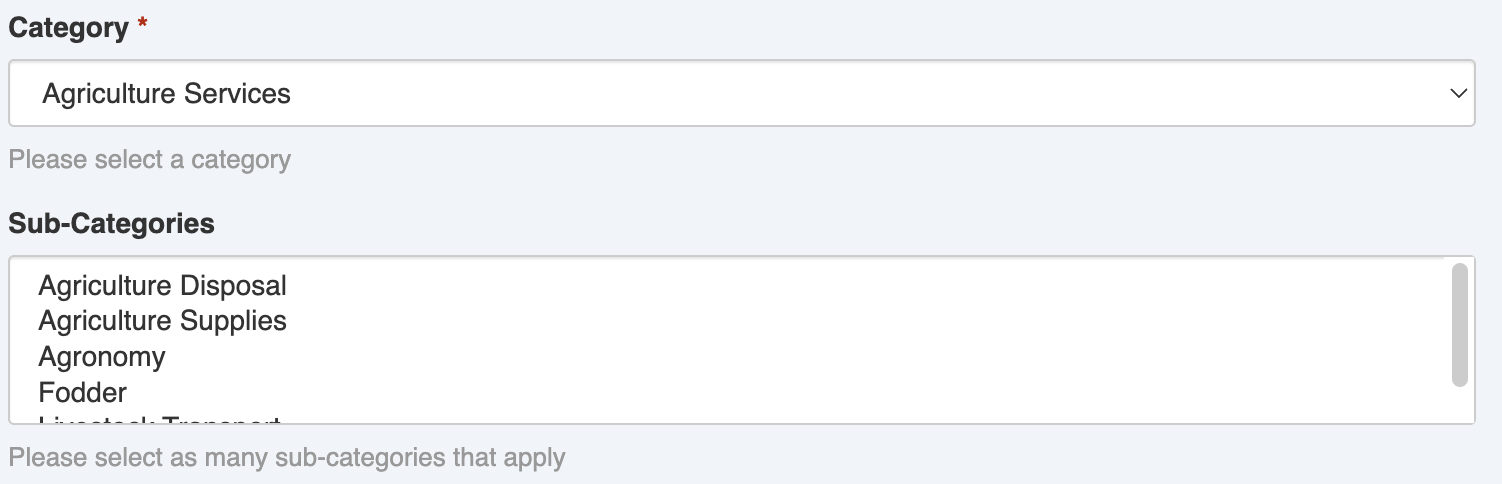
Task: Click the scrollbar track below the thumb
Action: click(x=1459, y=404)
